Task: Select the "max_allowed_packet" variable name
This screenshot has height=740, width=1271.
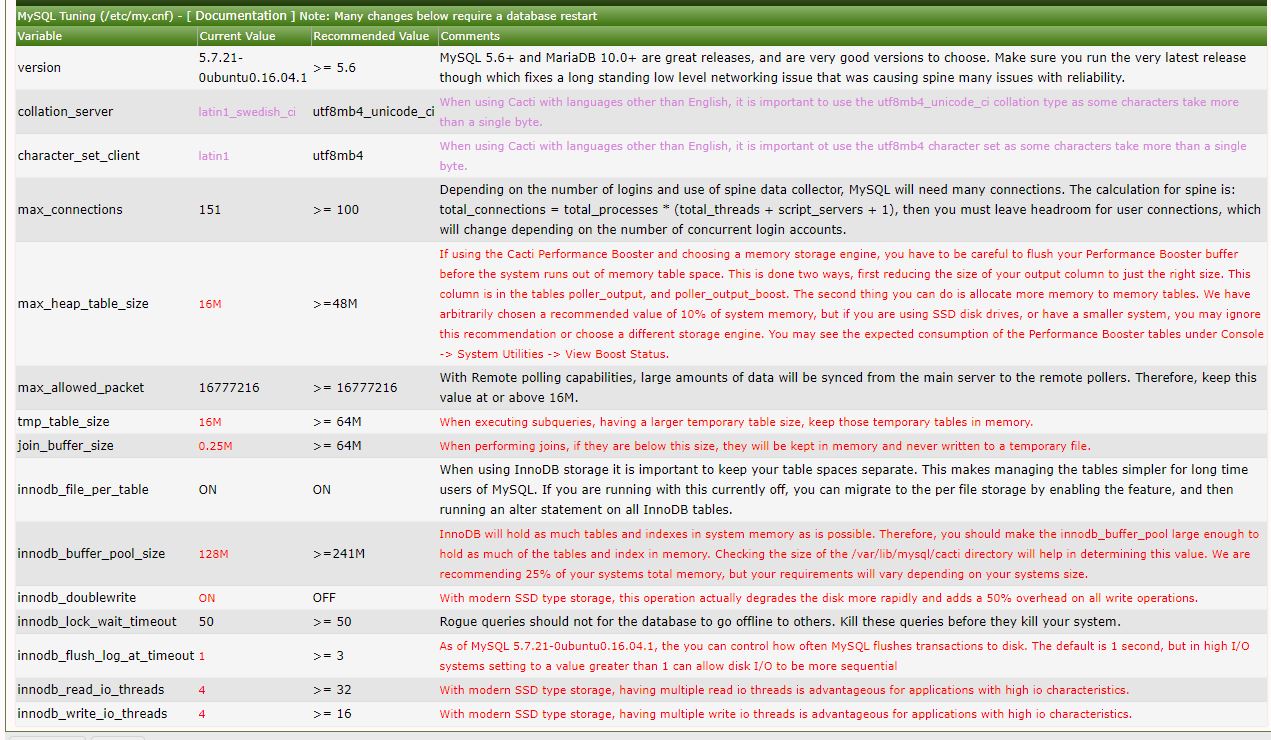Action: click(x=81, y=388)
